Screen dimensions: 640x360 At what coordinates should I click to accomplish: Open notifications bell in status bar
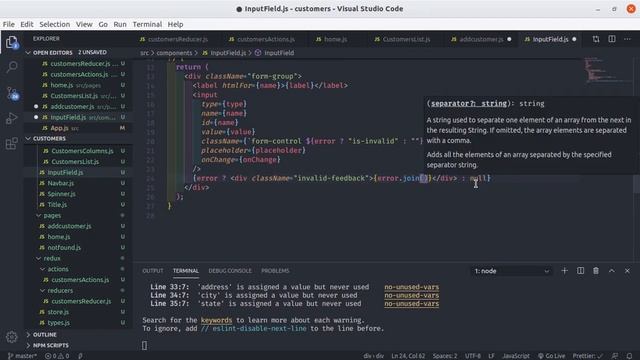(629, 356)
